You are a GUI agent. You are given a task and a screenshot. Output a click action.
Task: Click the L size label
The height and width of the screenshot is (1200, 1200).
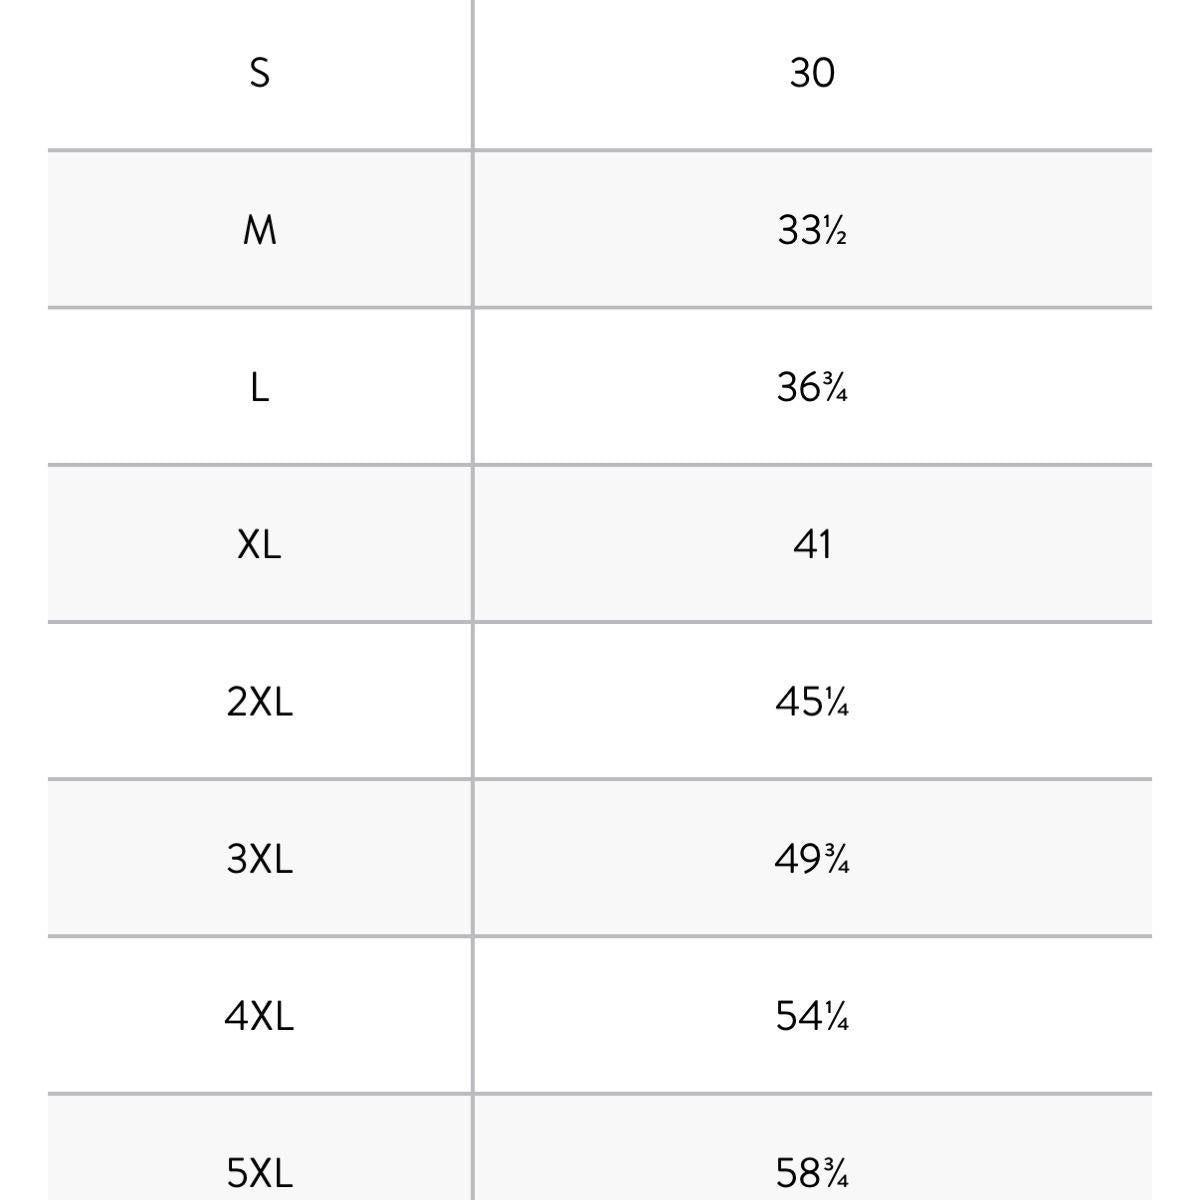click(259, 387)
